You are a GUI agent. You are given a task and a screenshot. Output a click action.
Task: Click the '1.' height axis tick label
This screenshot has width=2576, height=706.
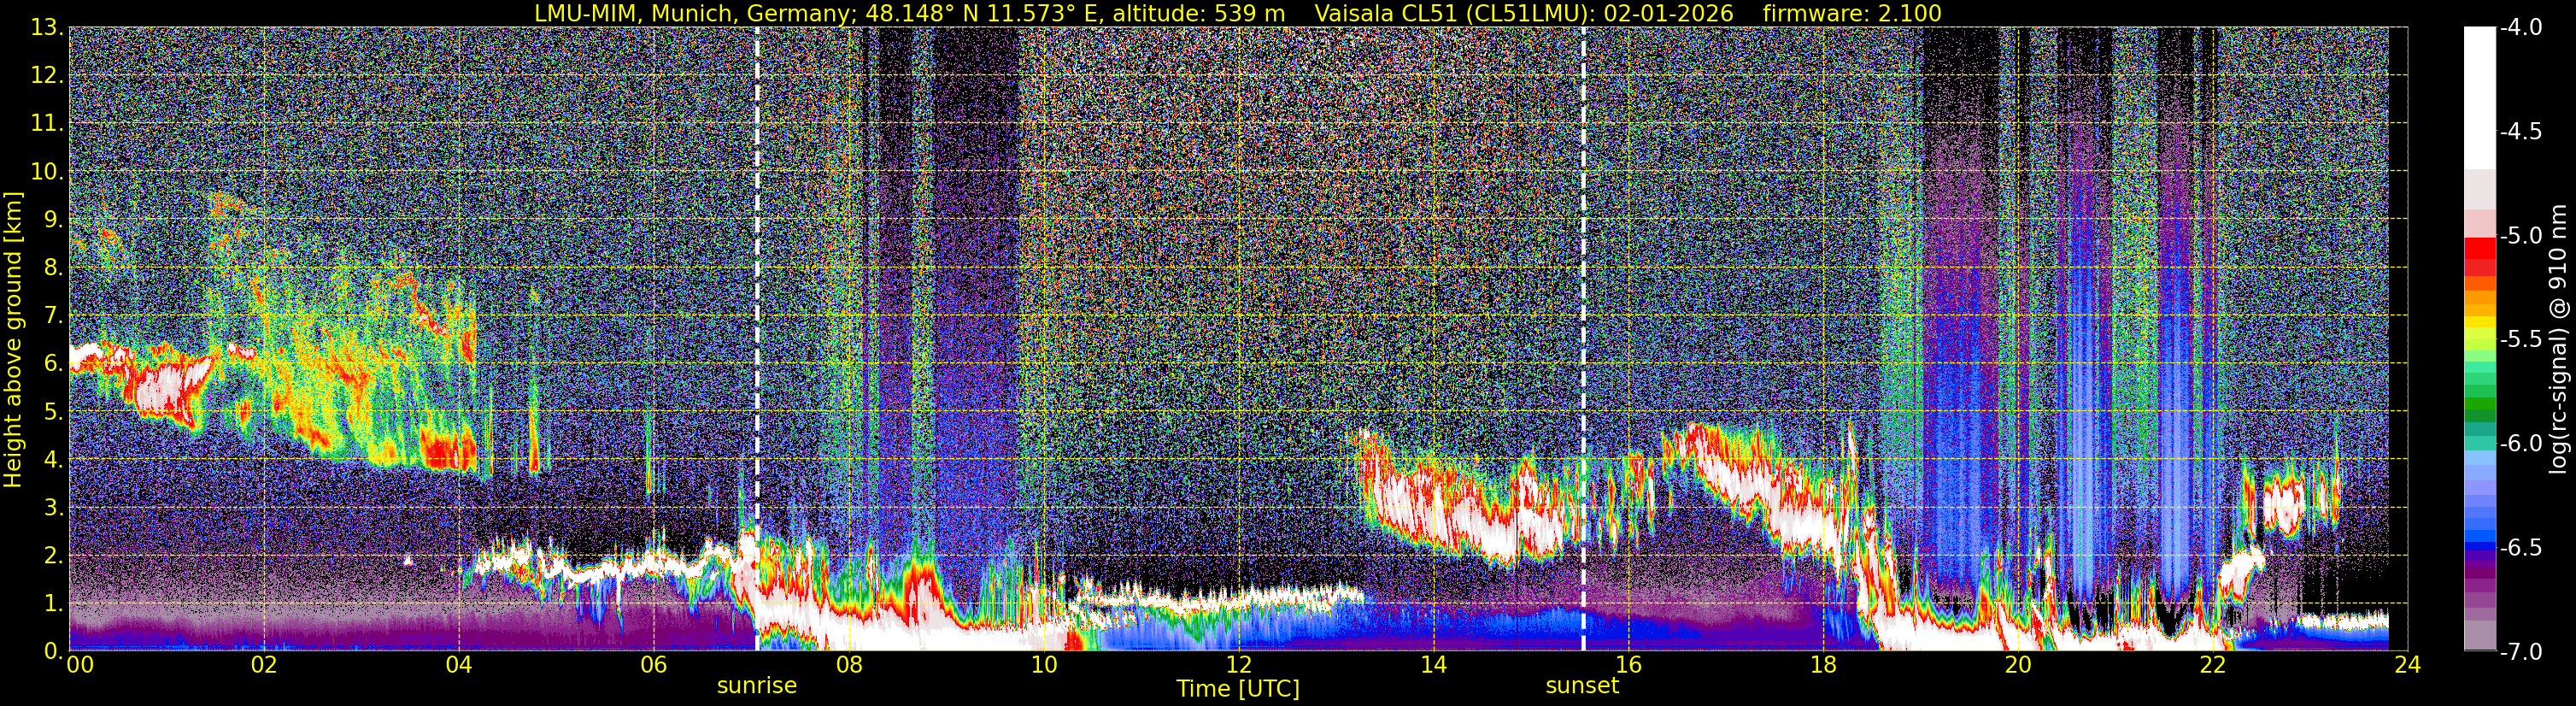tap(52, 604)
